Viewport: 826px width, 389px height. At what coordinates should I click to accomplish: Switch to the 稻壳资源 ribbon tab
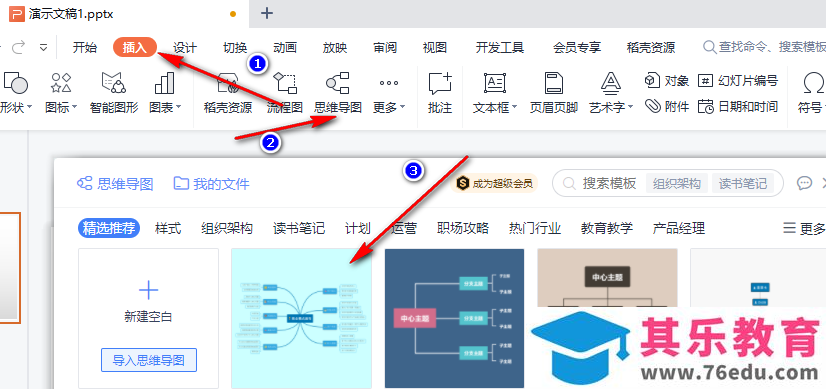click(x=651, y=48)
